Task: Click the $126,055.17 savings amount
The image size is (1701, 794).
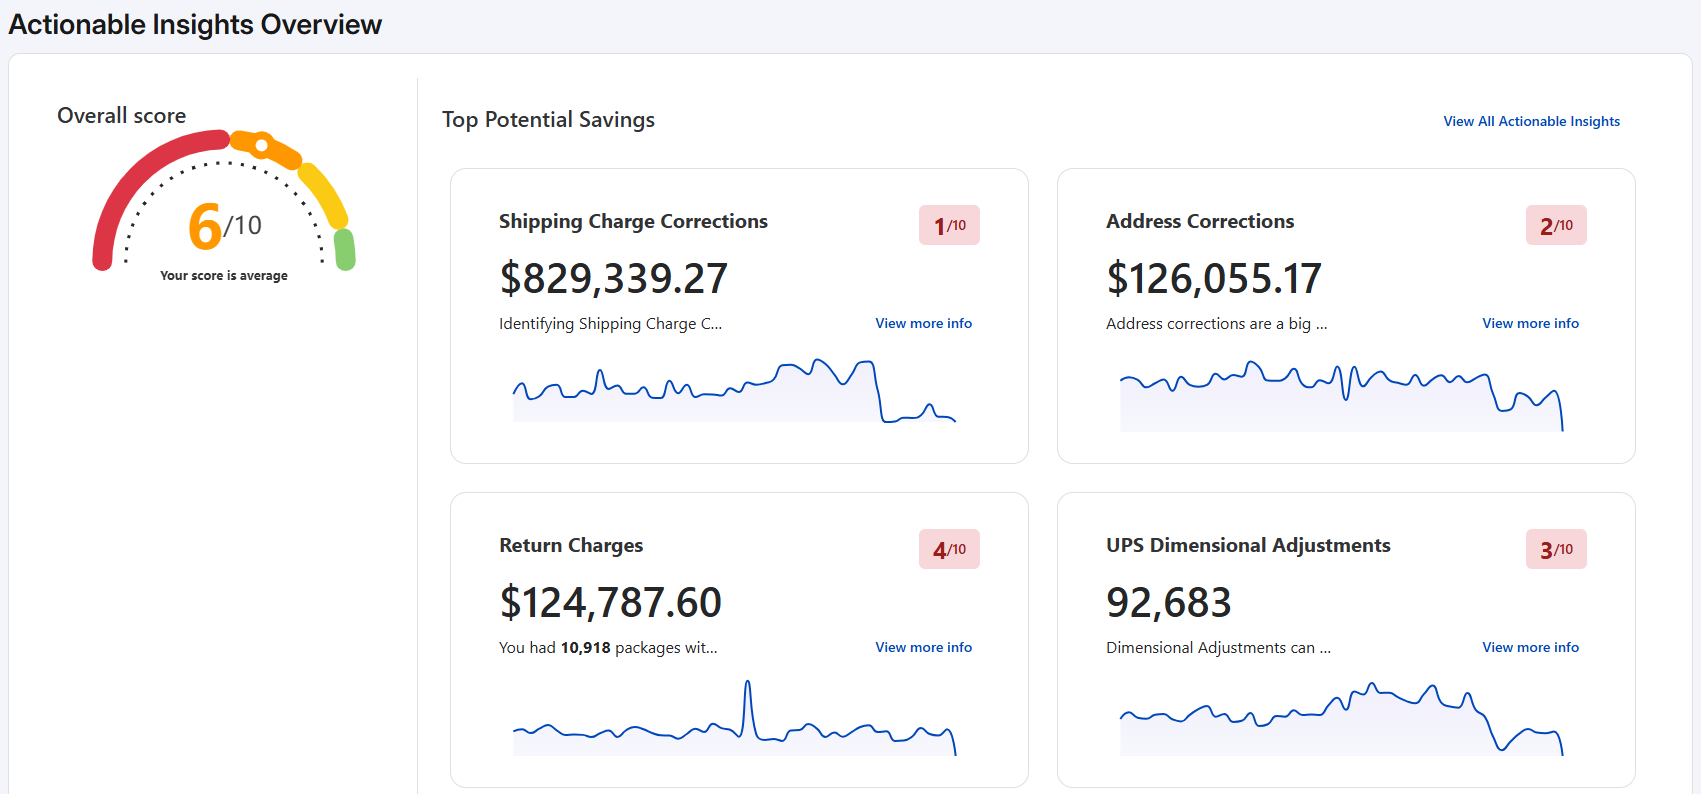Action: [1214, 278]
